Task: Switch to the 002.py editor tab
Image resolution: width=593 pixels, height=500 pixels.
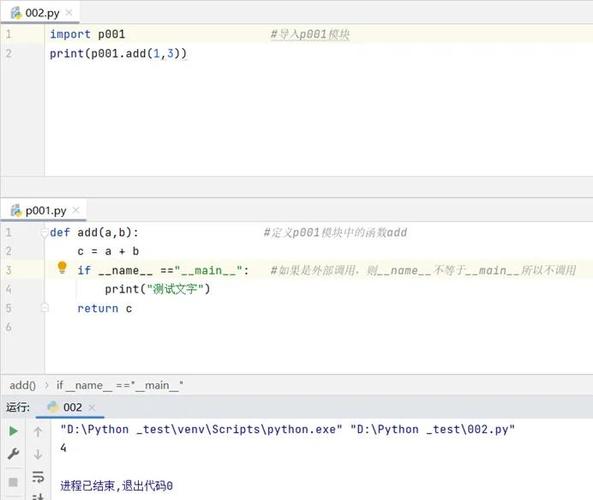Action: click(x=40, y=13)
